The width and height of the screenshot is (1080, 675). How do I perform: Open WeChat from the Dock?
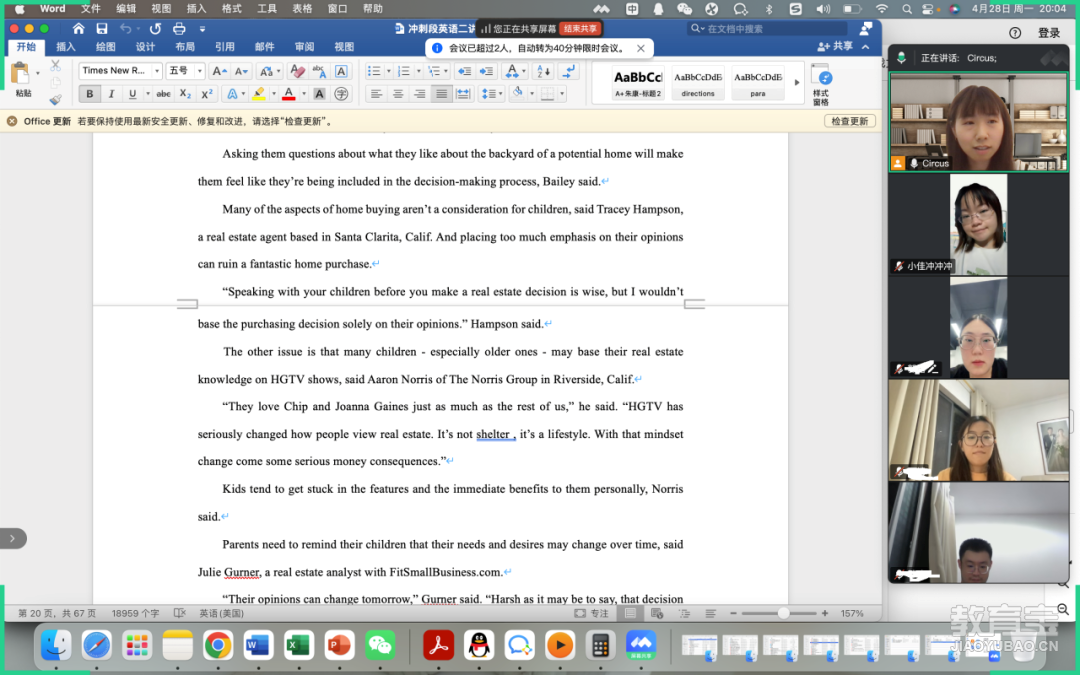380,645
